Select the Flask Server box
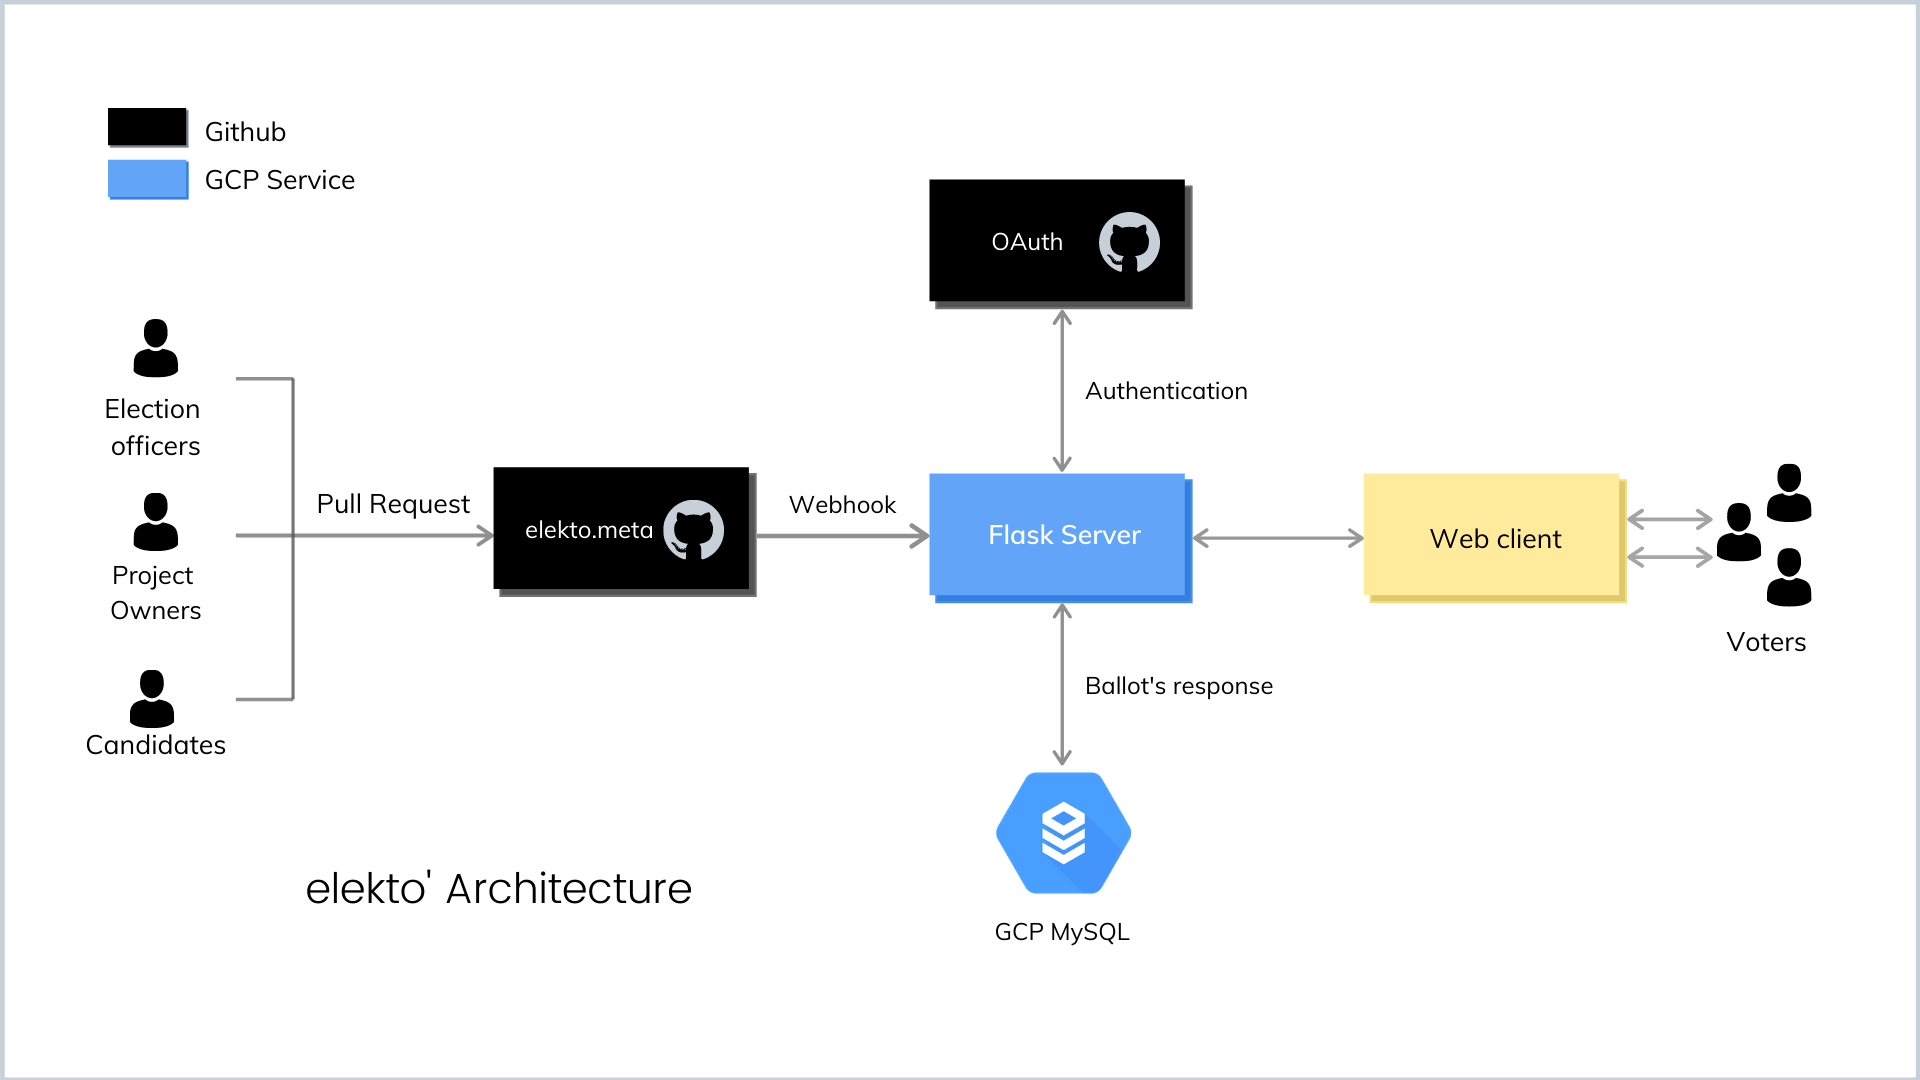This screenshot has width=1920, height=1080. pos(1058,535)
